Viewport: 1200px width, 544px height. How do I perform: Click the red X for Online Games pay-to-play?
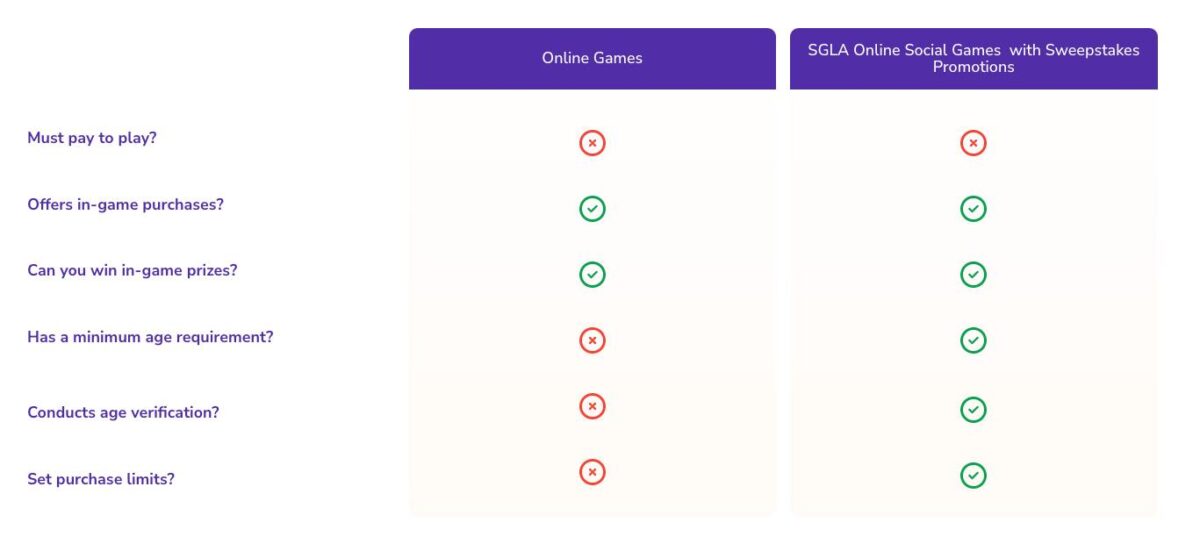click(x=592, y=143)
